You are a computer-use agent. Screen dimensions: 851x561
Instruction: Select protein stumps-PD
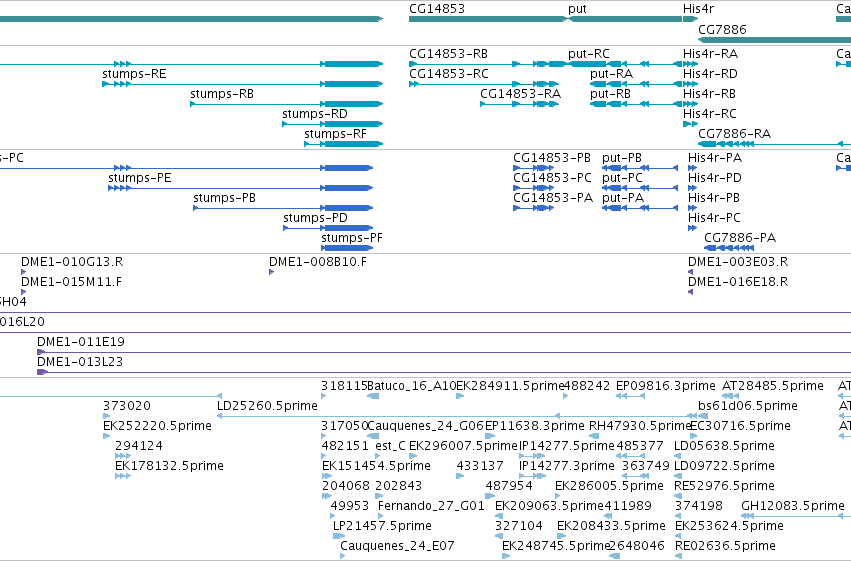328,228
